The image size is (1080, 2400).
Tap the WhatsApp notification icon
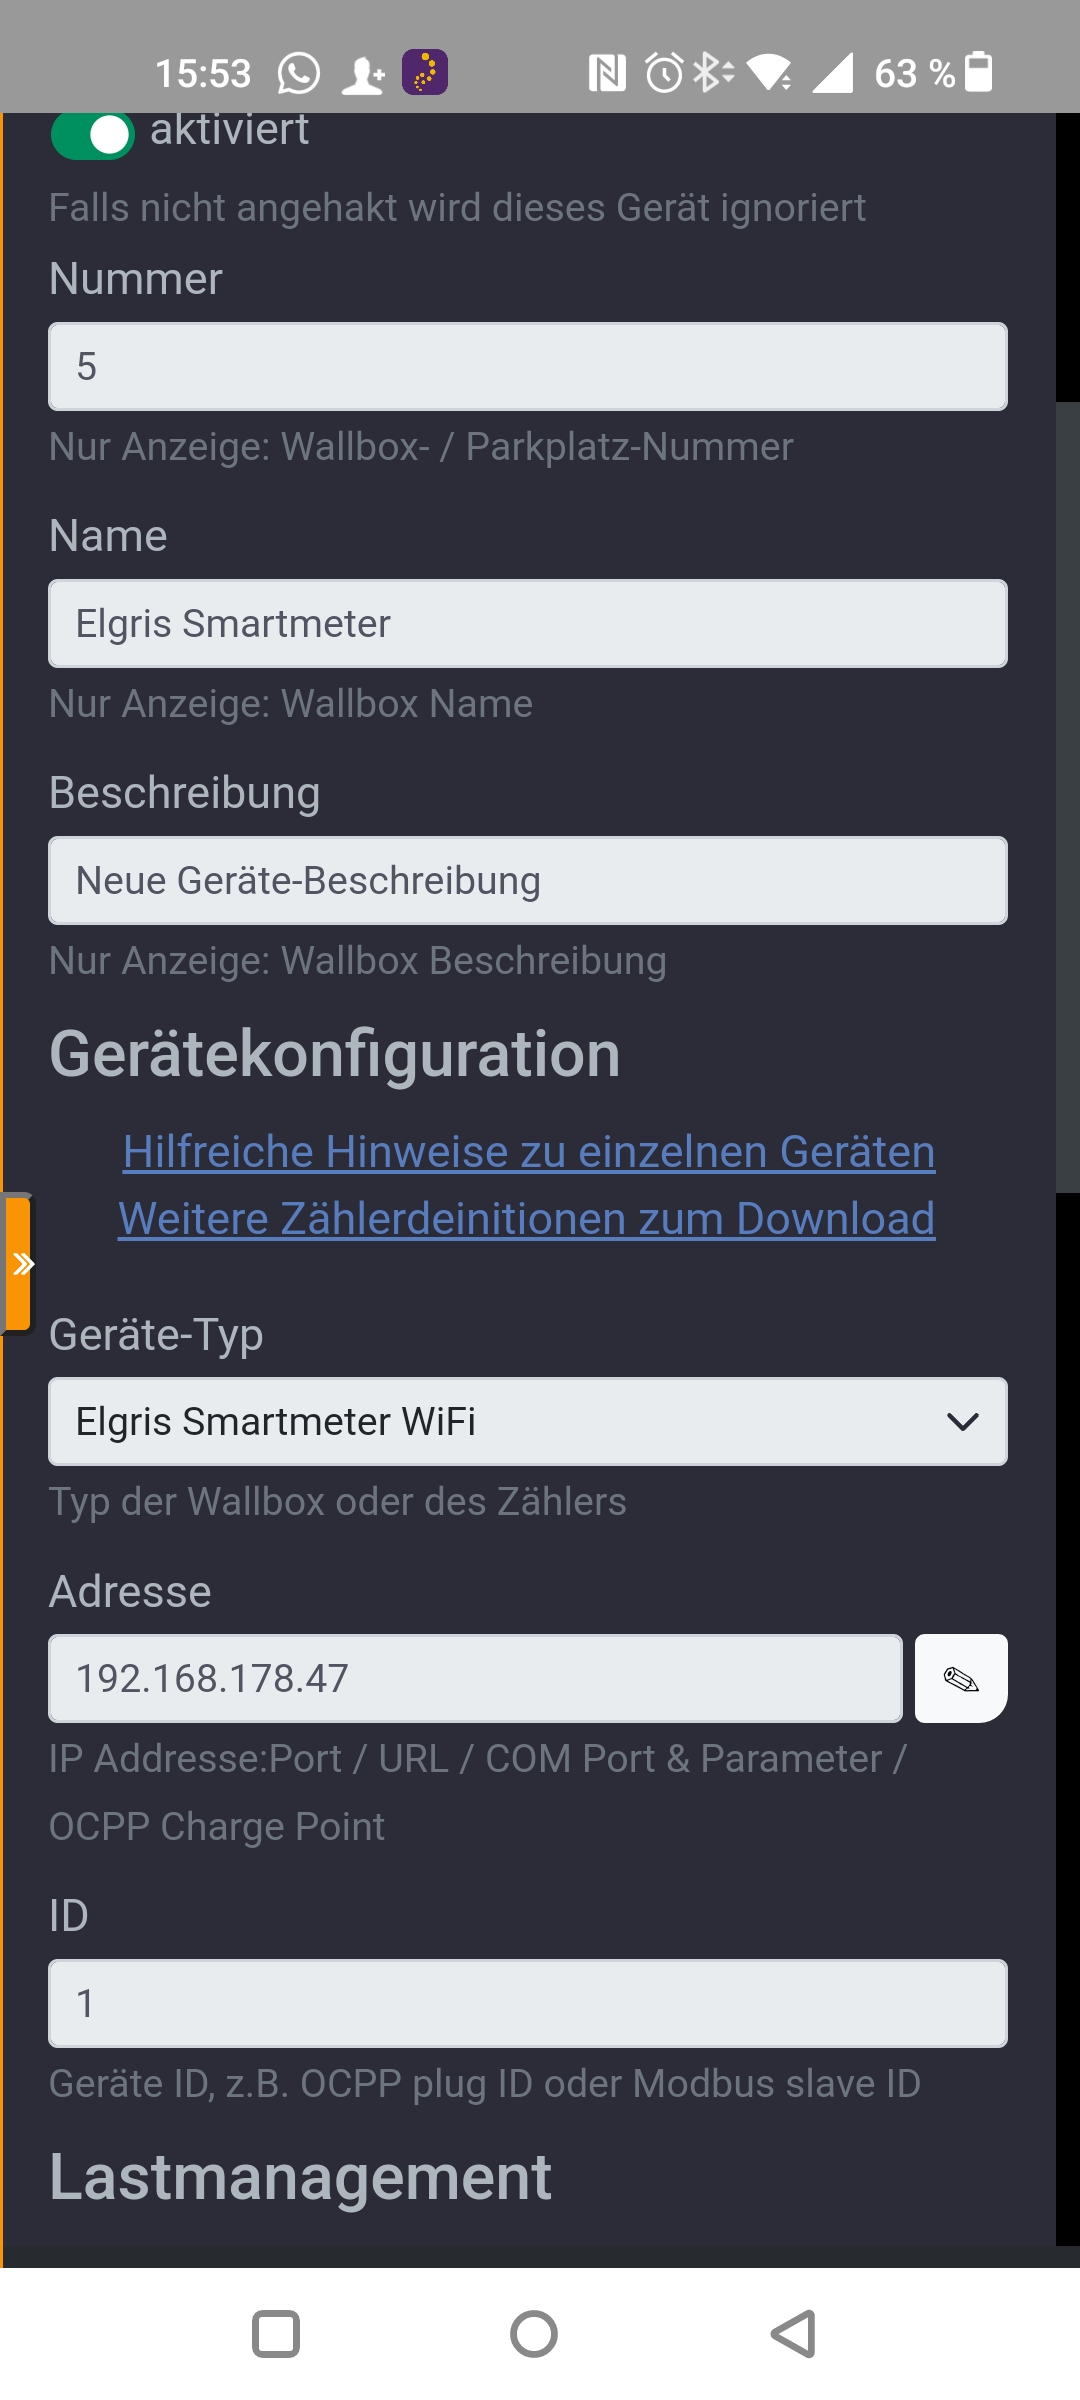298,73
